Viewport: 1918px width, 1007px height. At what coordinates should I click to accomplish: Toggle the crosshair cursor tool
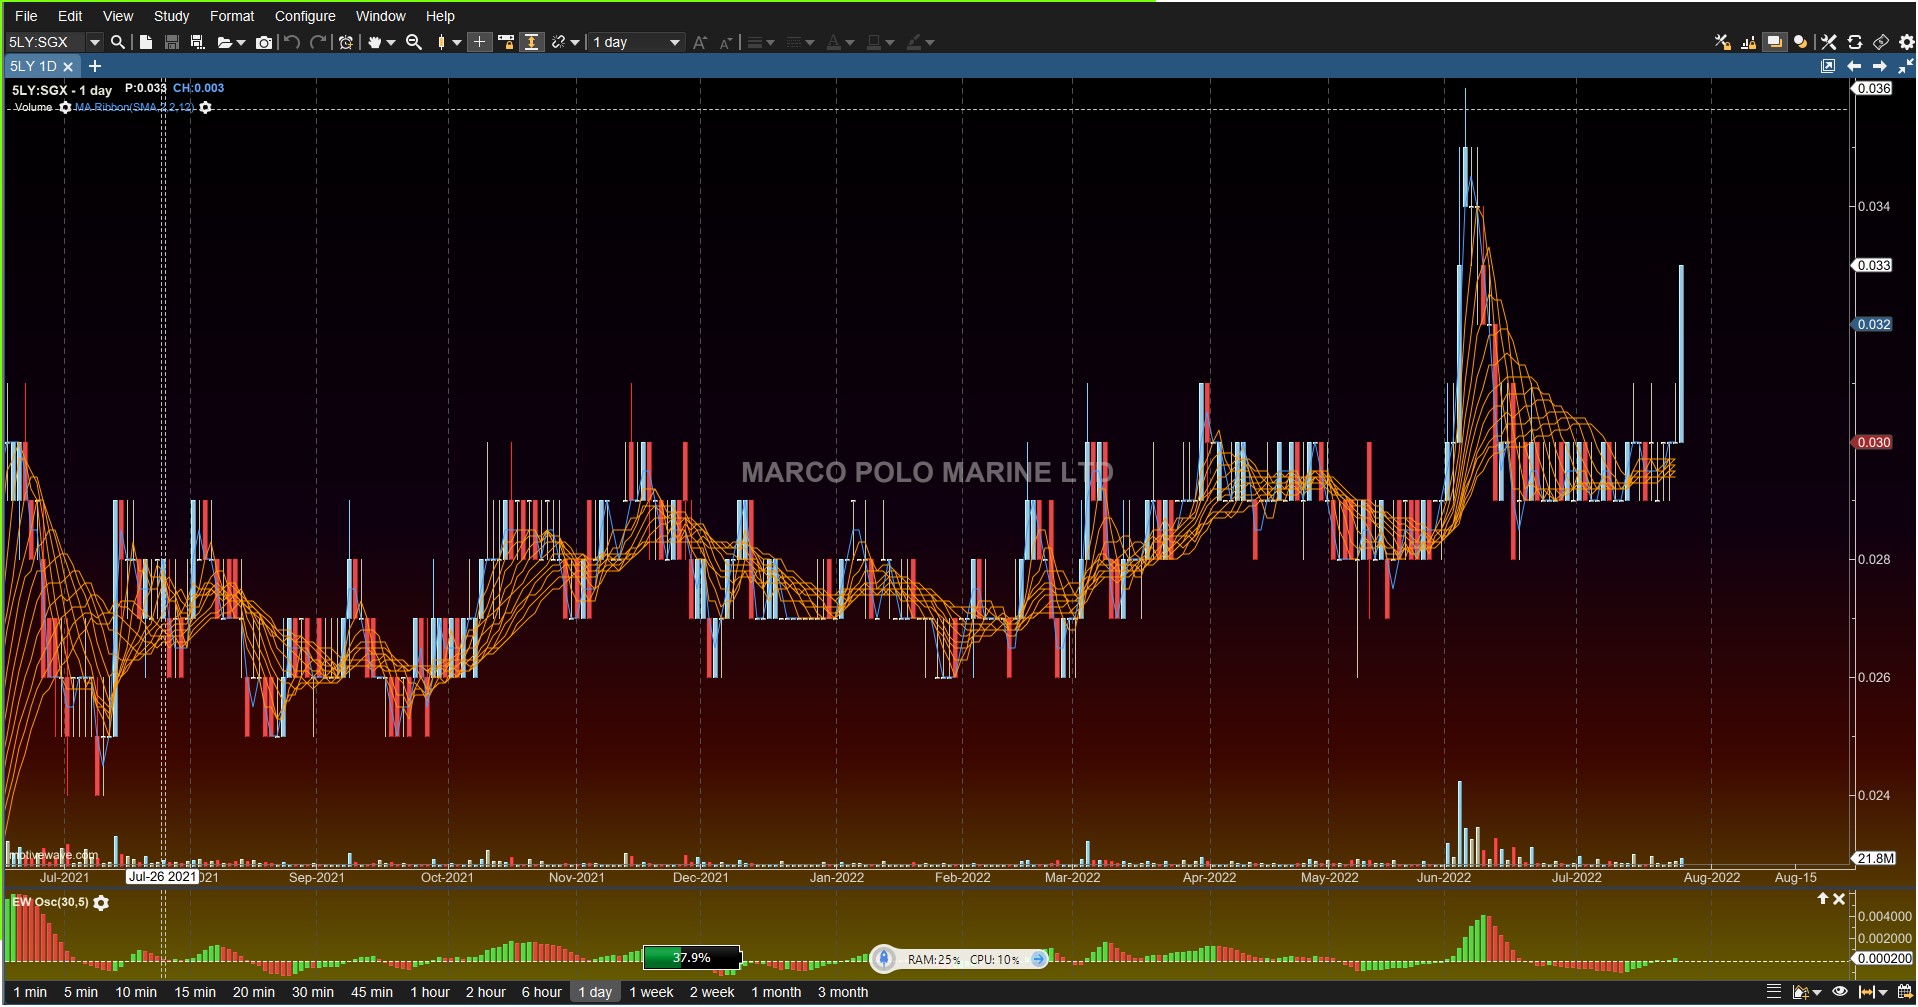point(480,42)
